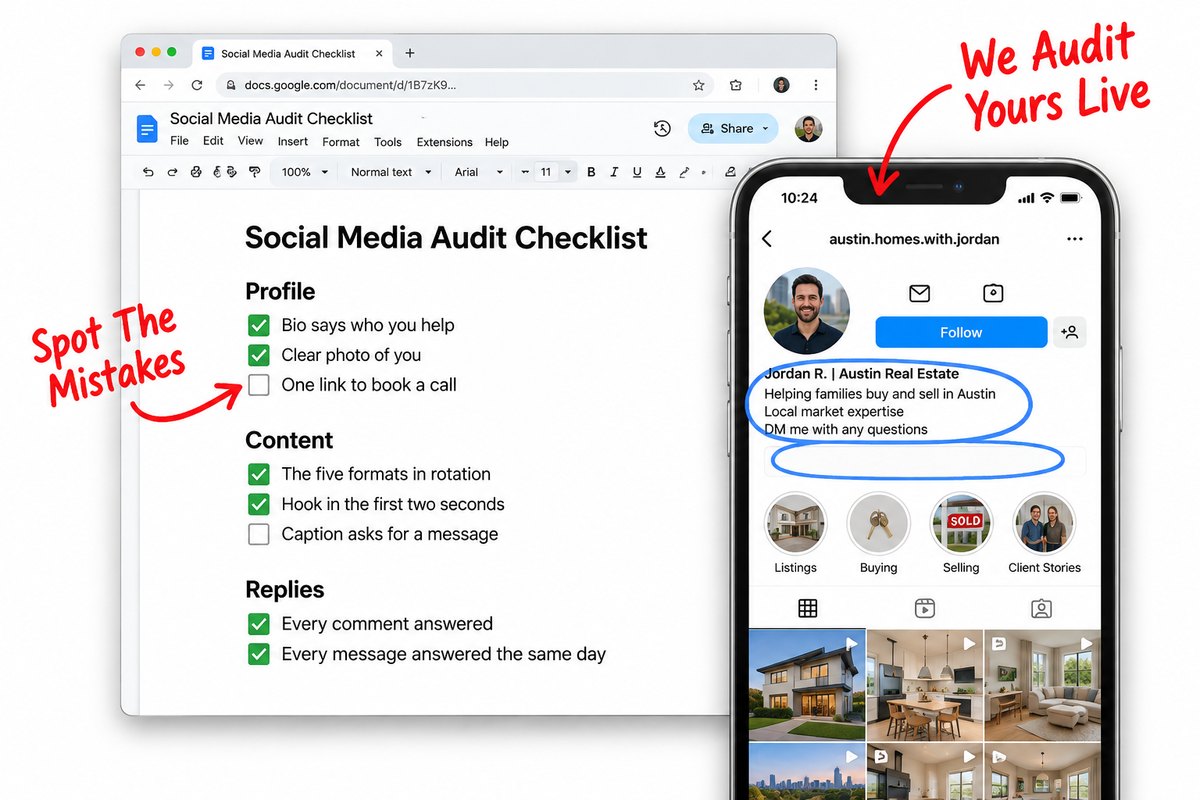Uncheck 'Bio says who you help'
1200x800 pixels.
pyautogui.click(x=258, y=325)
